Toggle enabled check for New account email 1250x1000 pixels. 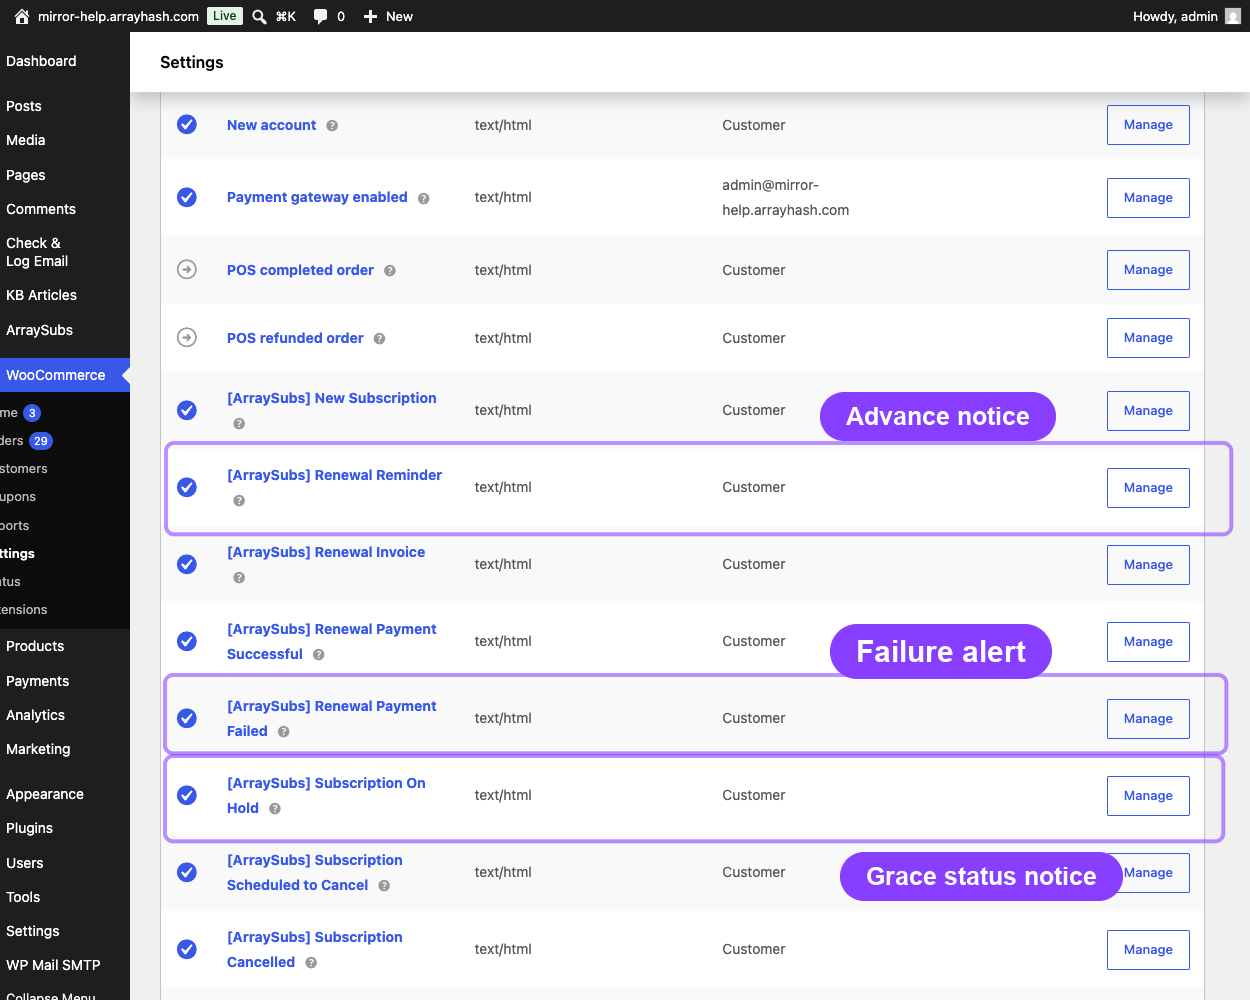coord(187,124)
